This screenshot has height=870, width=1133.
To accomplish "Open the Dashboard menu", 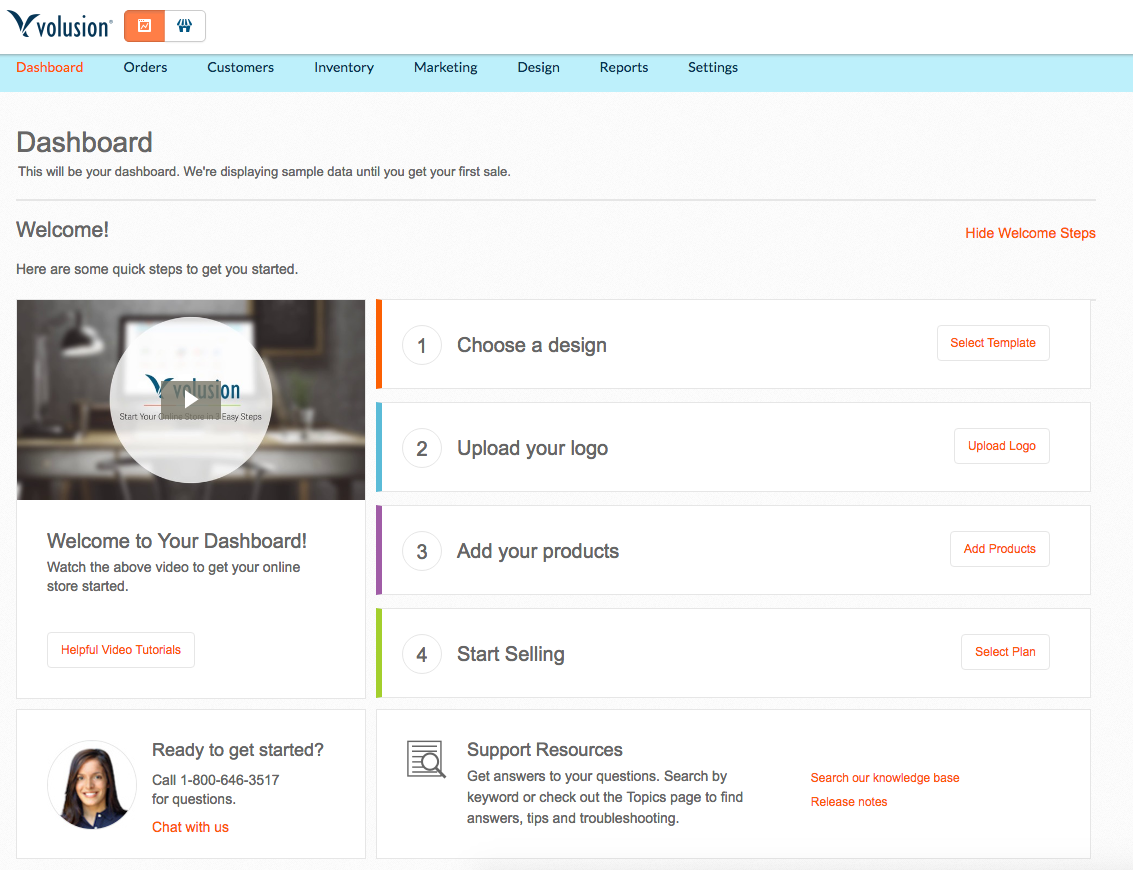I will pyautogui.click(x=50, y=67).
